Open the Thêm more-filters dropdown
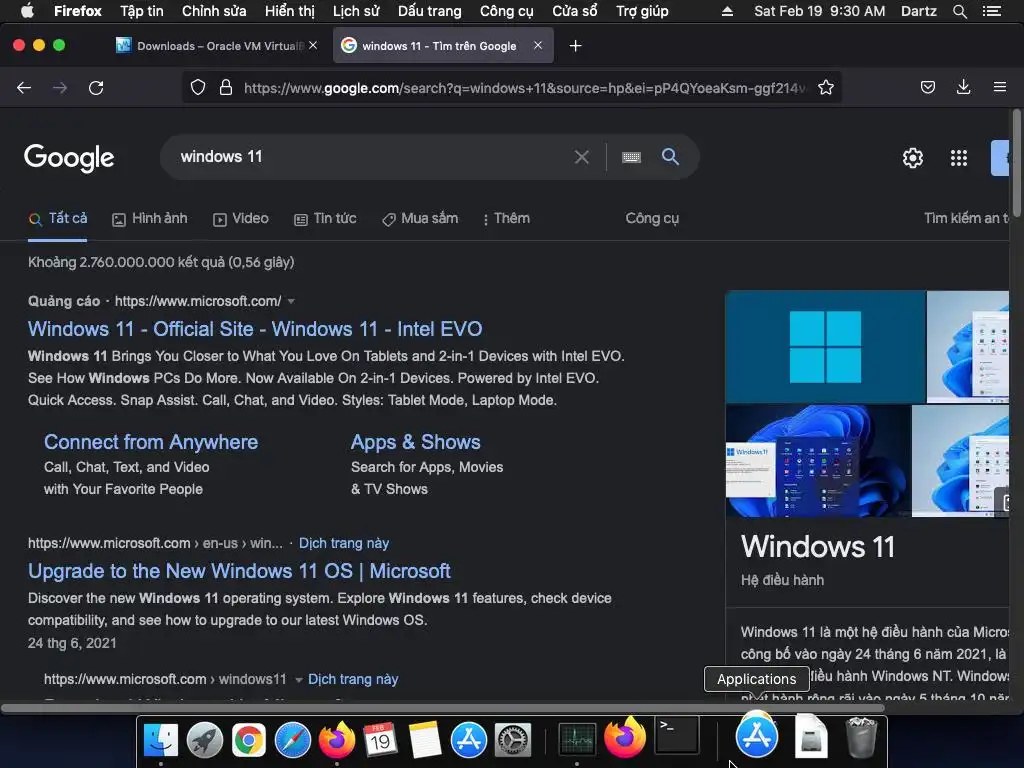 (x=506, y=219)
